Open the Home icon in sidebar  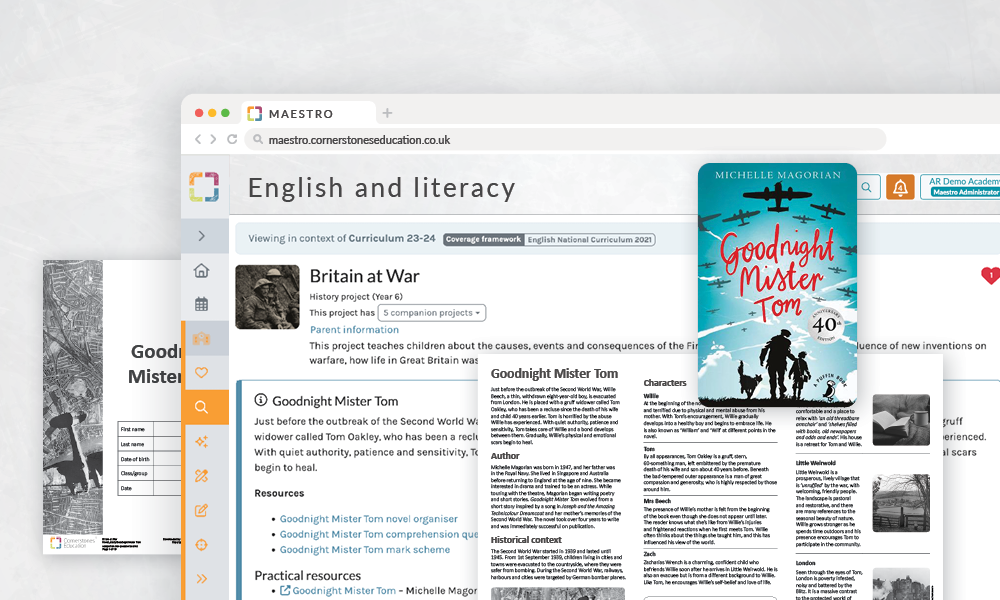point(201,271)
